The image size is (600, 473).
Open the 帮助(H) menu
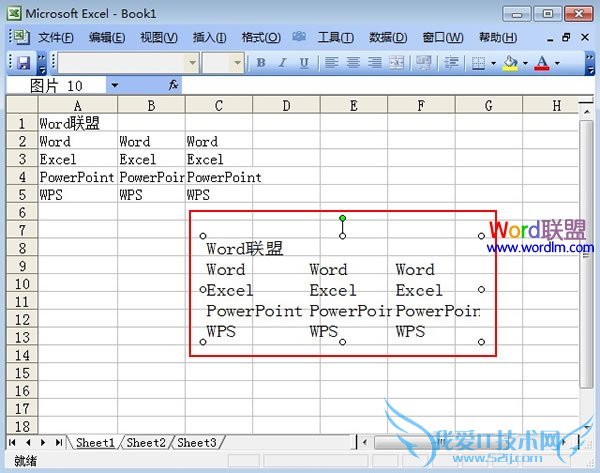coord(498,38)
